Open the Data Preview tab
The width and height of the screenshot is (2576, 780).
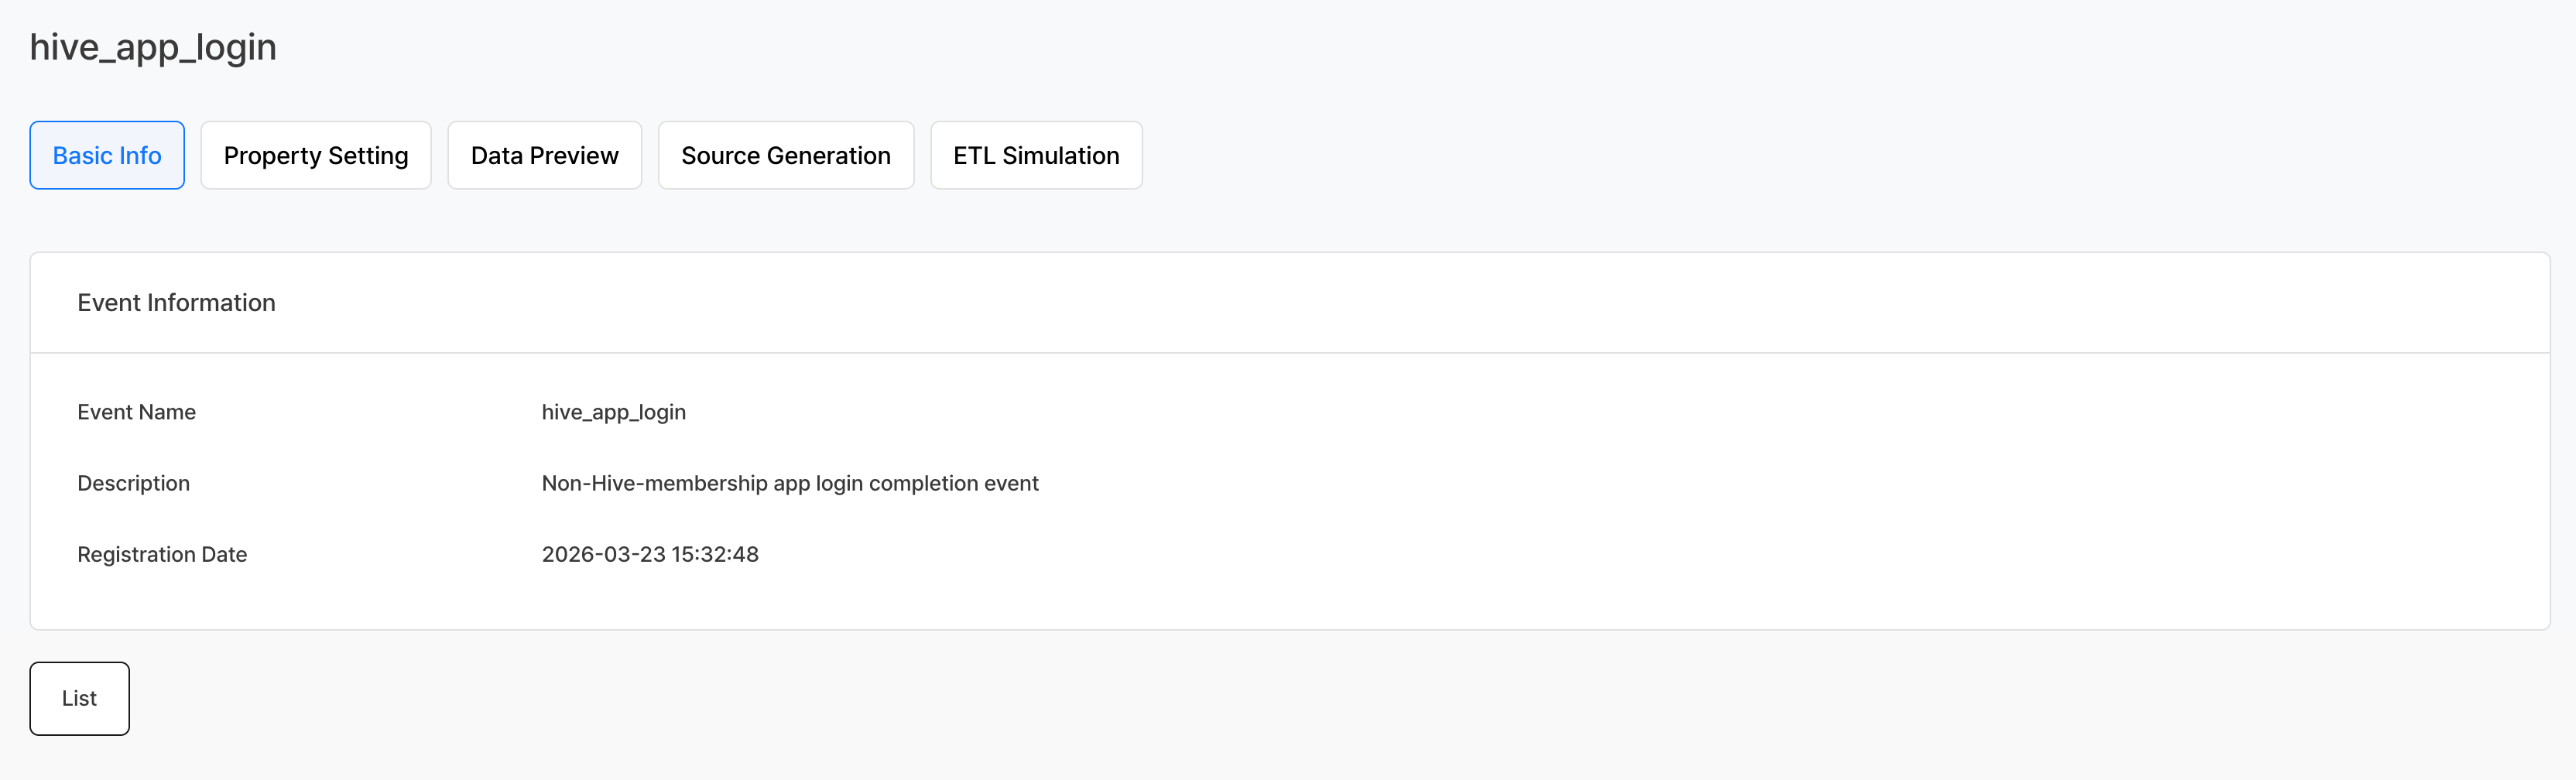[544, 156]
